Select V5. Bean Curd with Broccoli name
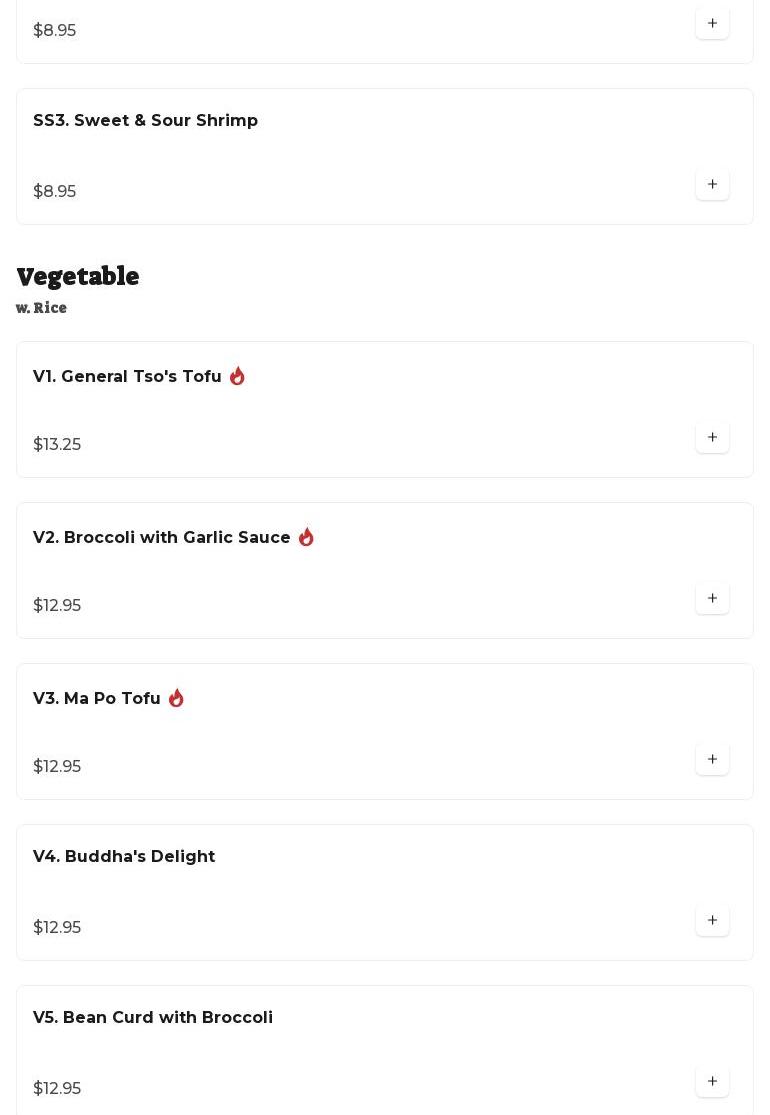The image size is (770, 1115). (153, 1018)
